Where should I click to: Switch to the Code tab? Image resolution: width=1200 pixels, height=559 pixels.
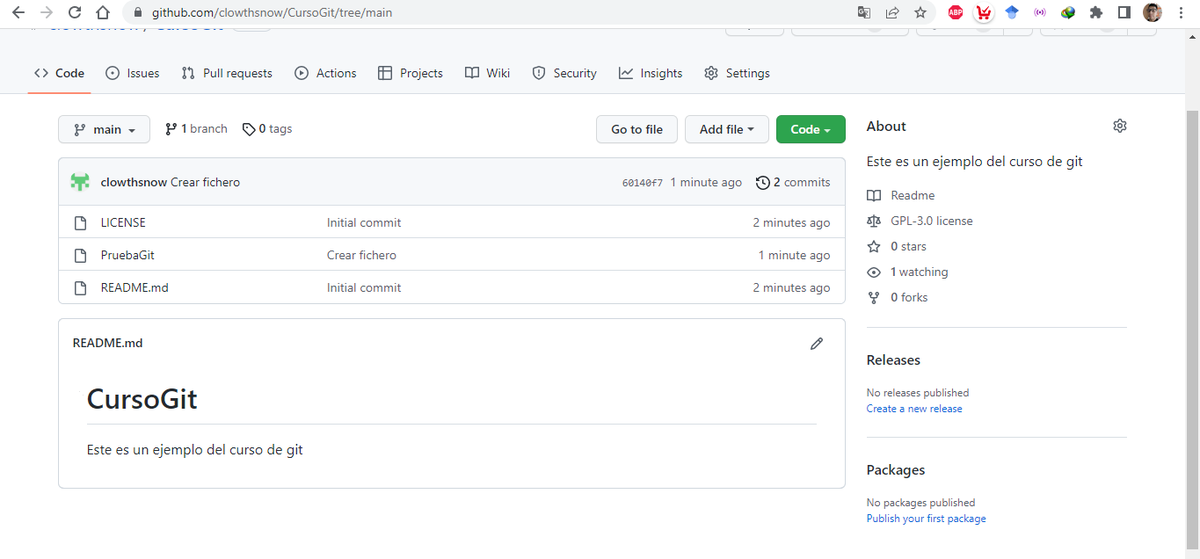coord(59,73)
